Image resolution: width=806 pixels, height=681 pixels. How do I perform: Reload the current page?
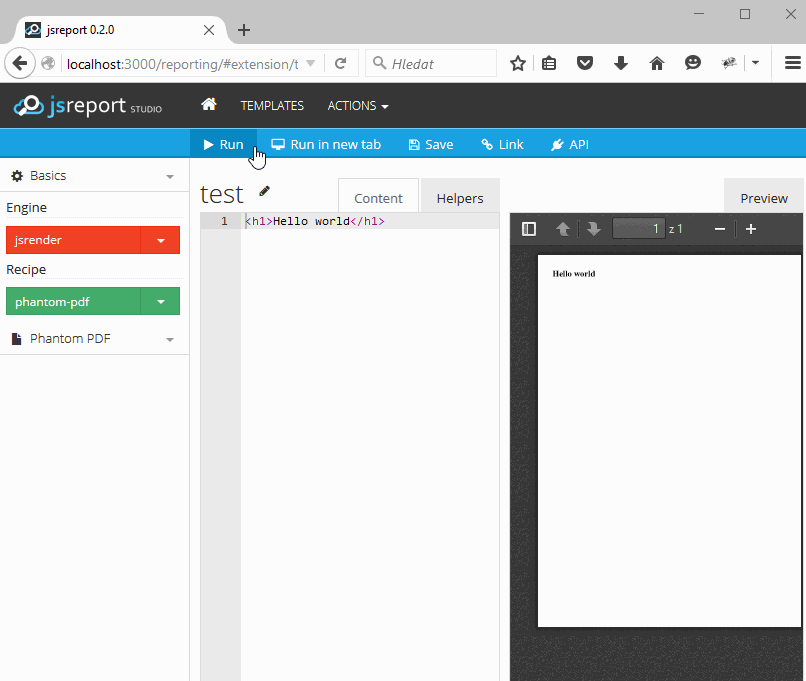340,64
